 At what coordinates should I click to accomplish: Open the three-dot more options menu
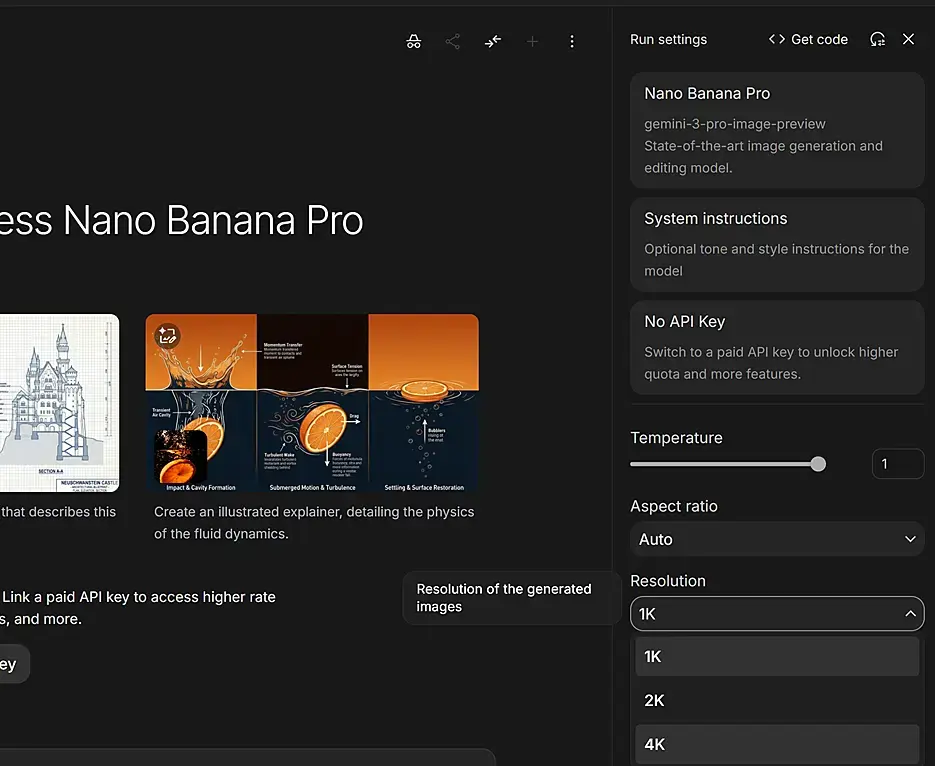(x=572, y=41)
